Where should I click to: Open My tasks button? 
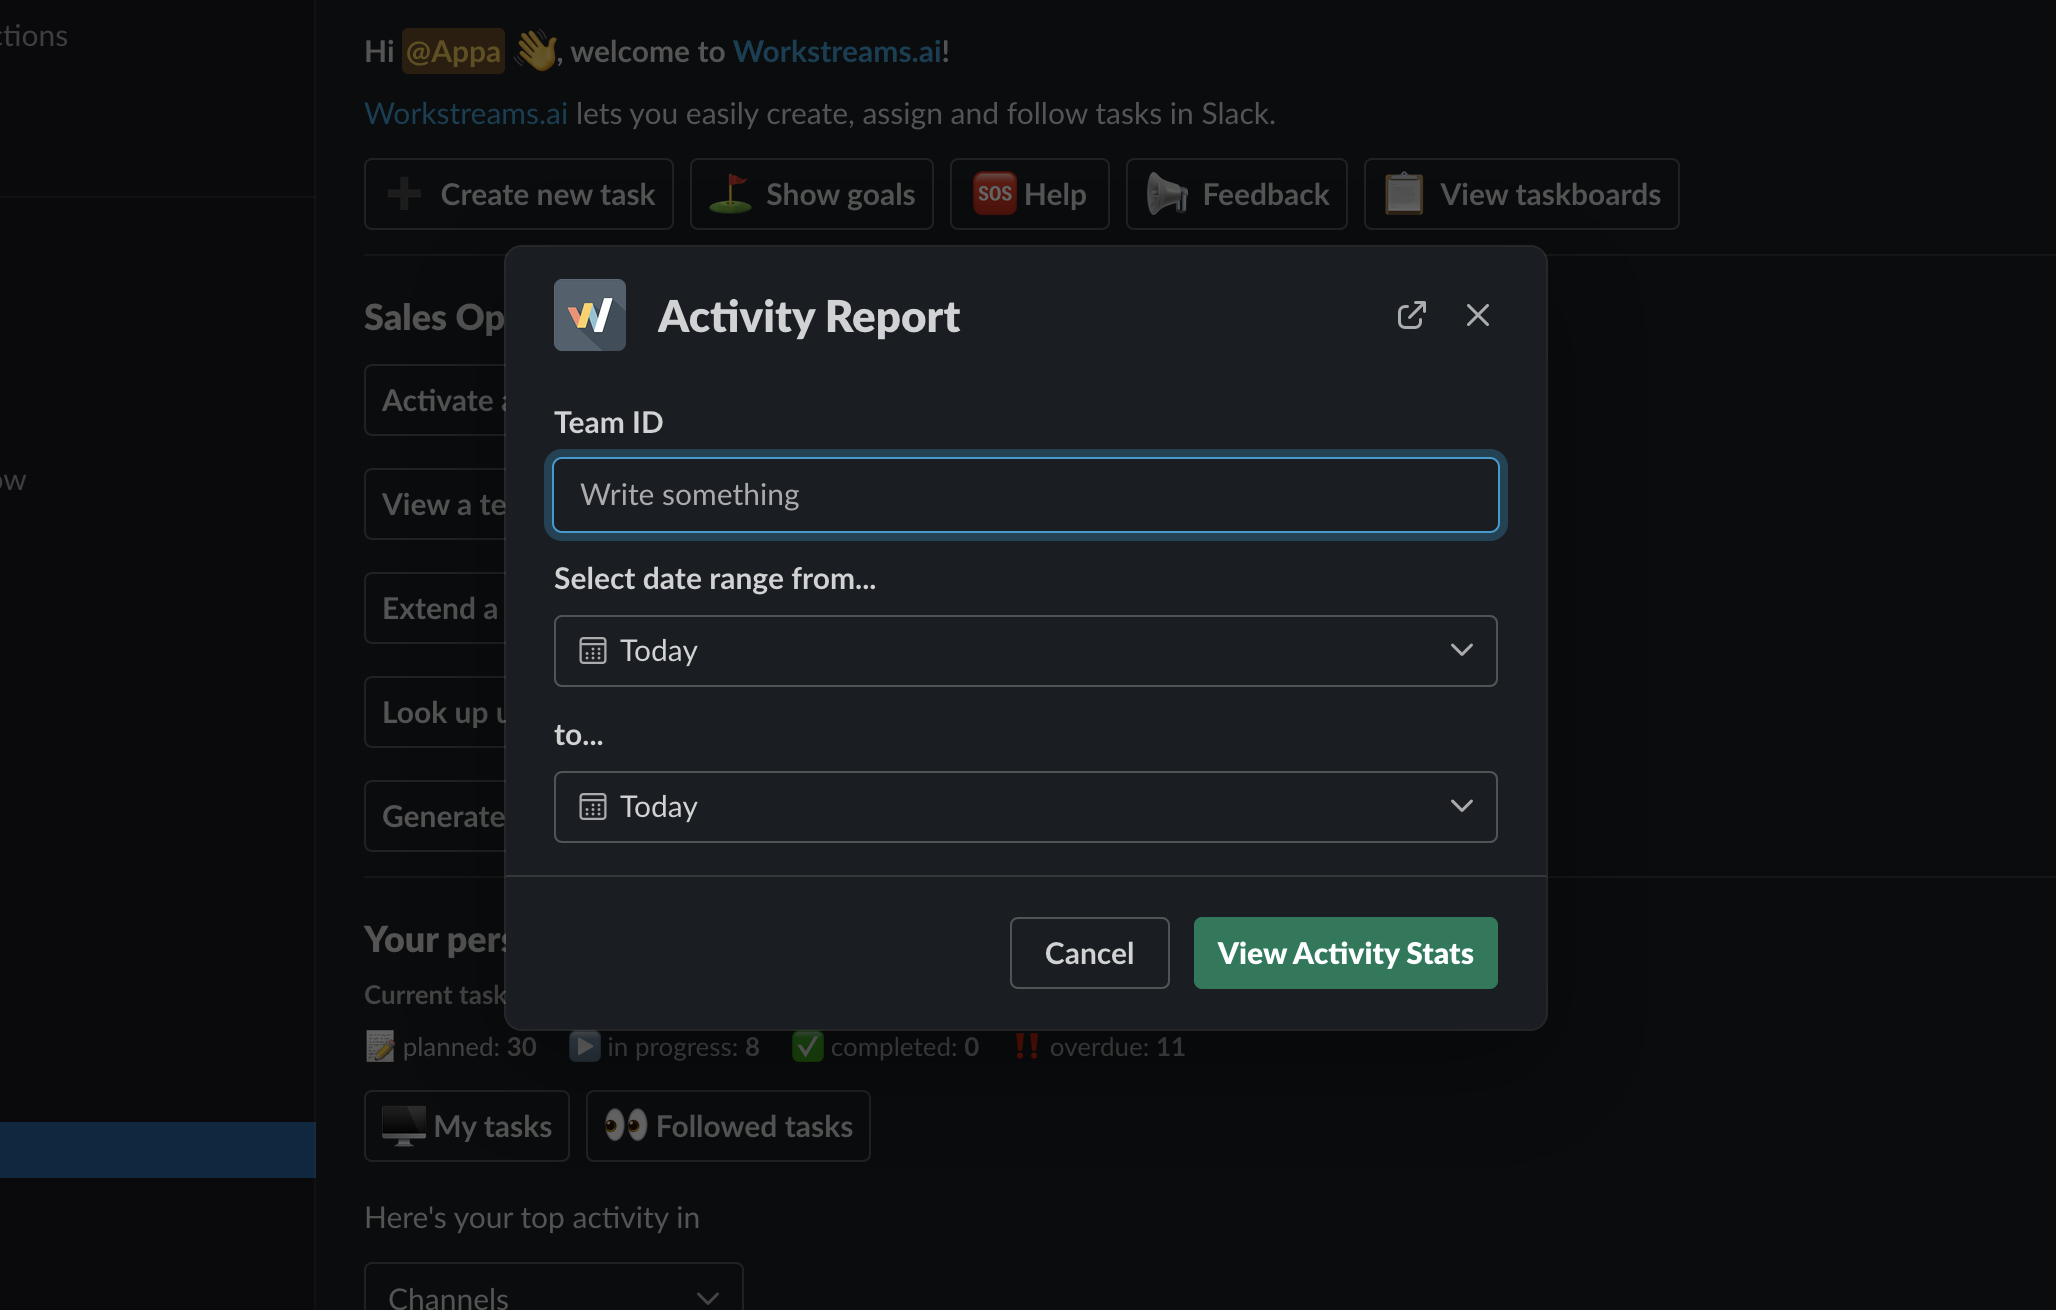[x=467, y=1126]
